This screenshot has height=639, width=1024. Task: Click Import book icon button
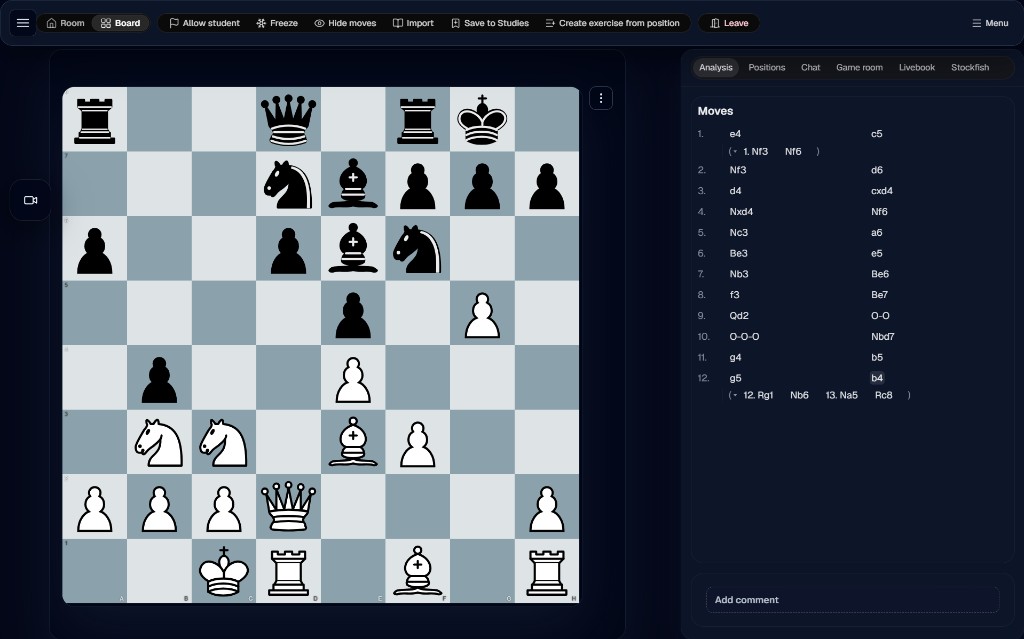(x=413, y=23)
